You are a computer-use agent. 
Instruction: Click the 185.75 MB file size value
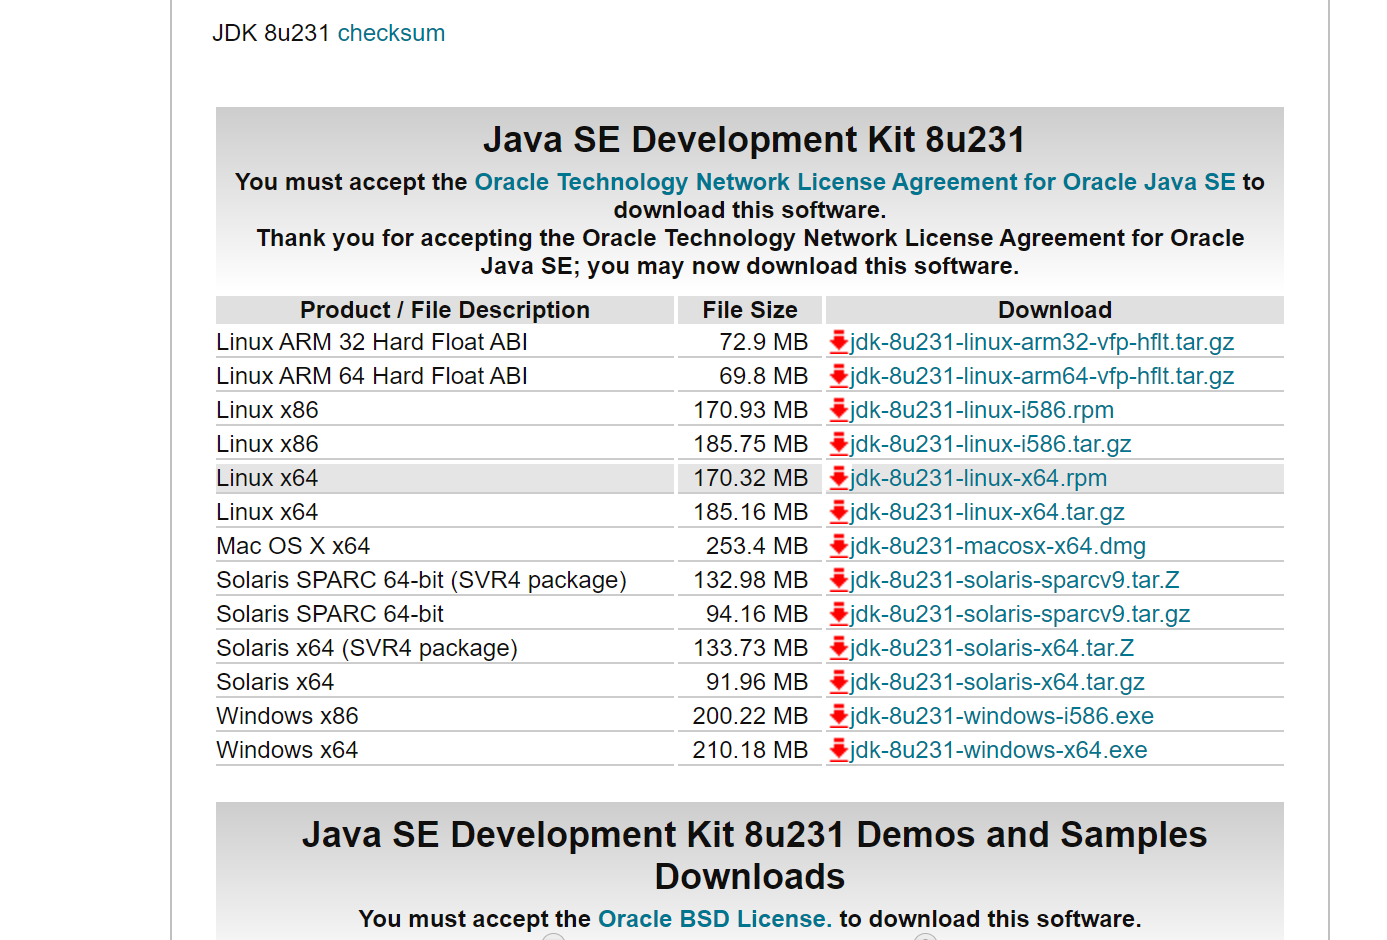pos(751,444)
